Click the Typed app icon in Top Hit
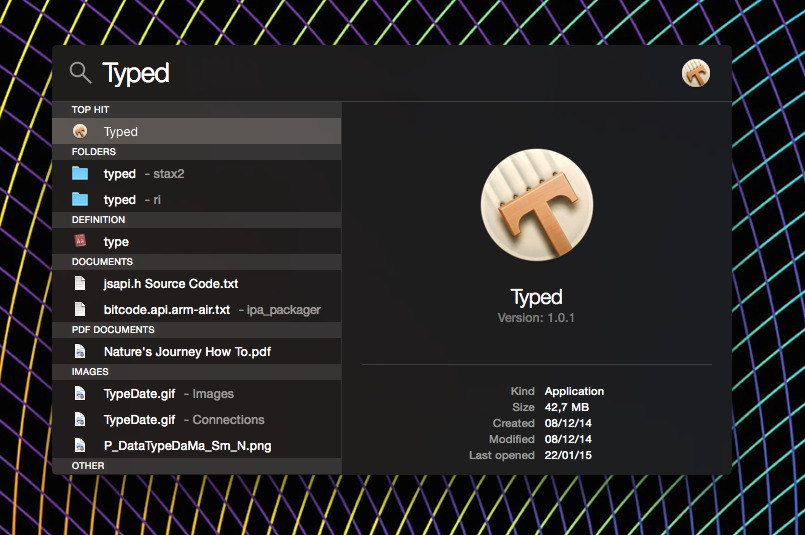 coord(80,131)
